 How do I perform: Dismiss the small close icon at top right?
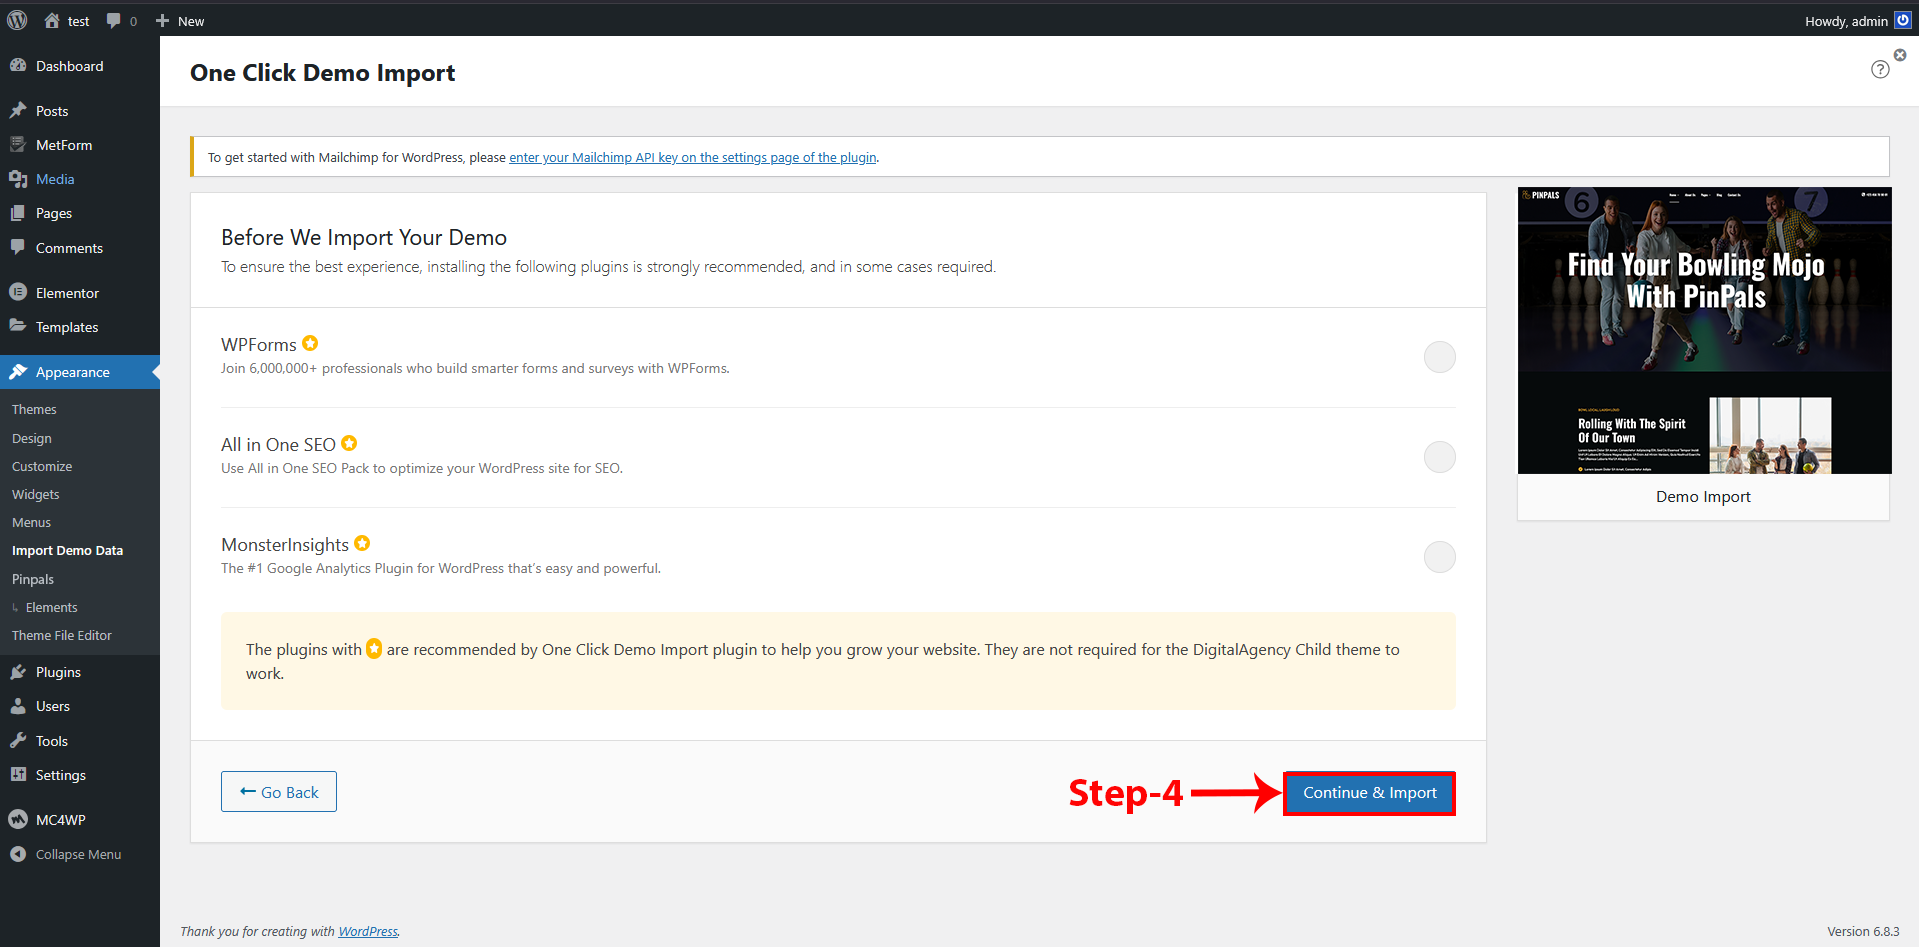[1900, 55]
